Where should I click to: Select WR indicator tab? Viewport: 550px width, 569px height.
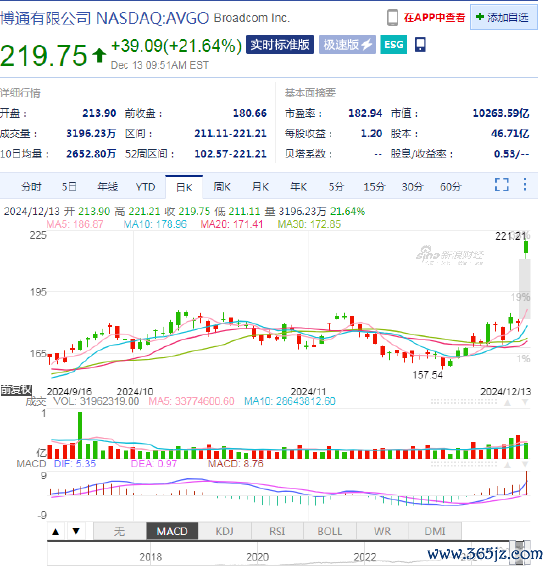(x=382, y=531)
